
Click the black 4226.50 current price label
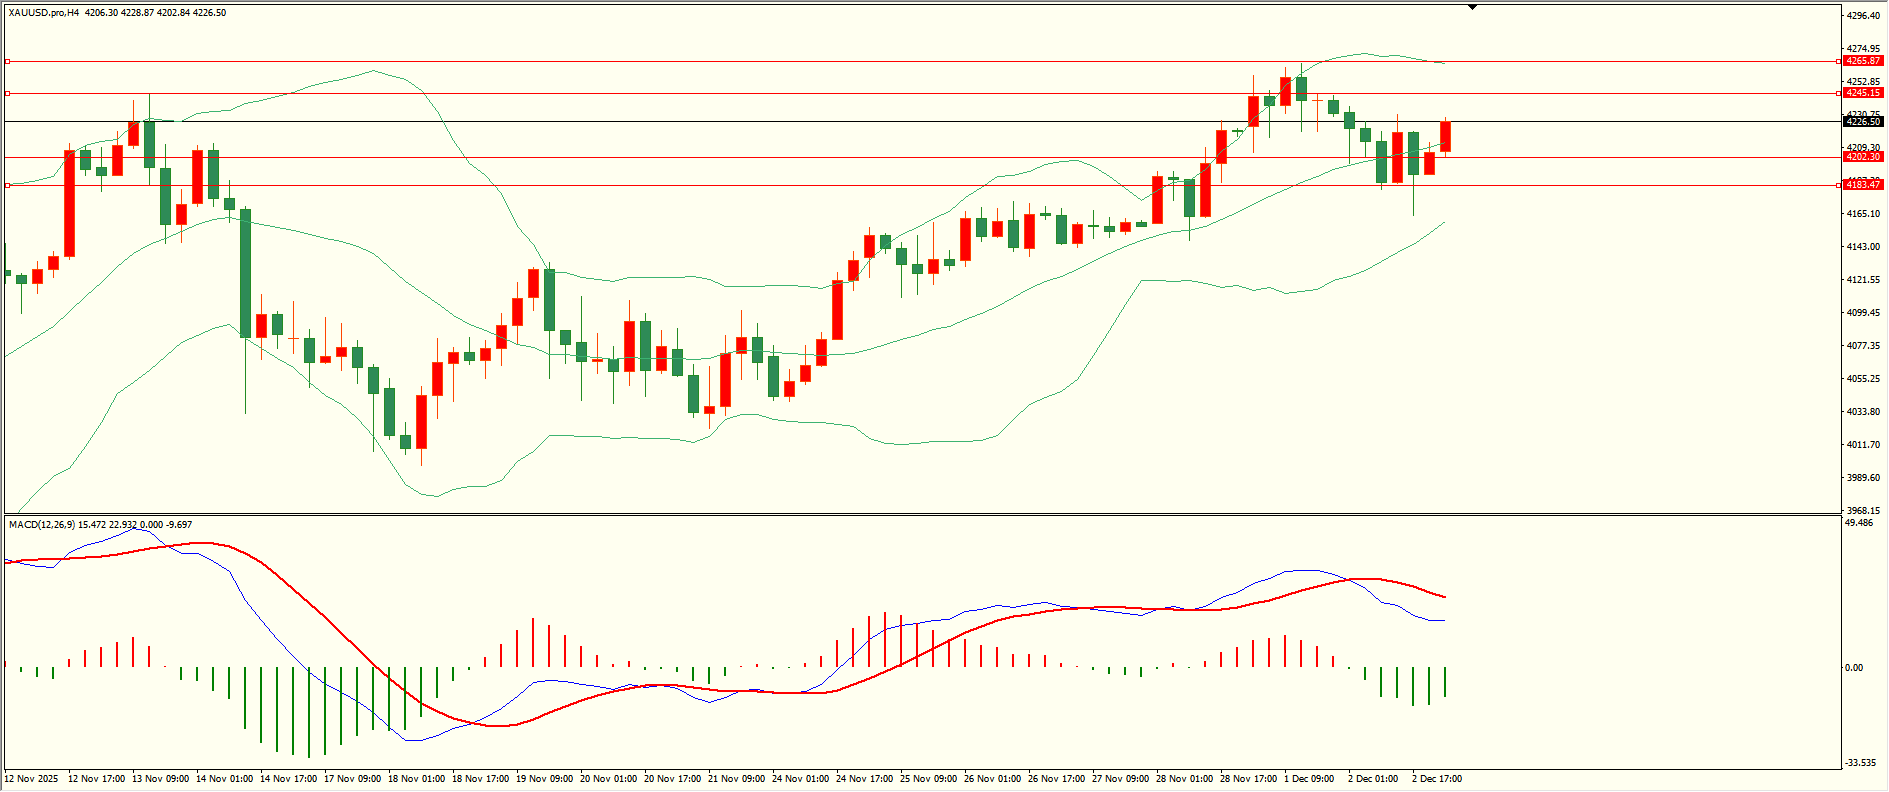click(1863, 122)
